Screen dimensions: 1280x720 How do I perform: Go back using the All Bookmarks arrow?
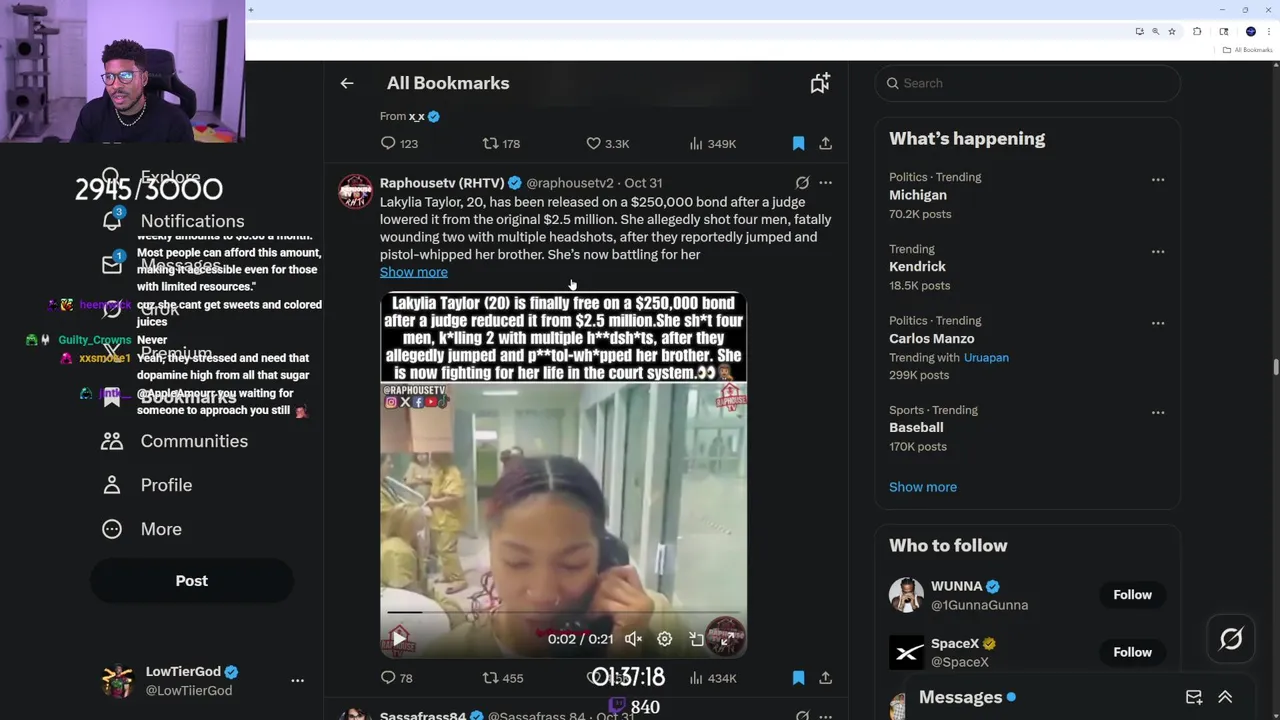[347, 83]
